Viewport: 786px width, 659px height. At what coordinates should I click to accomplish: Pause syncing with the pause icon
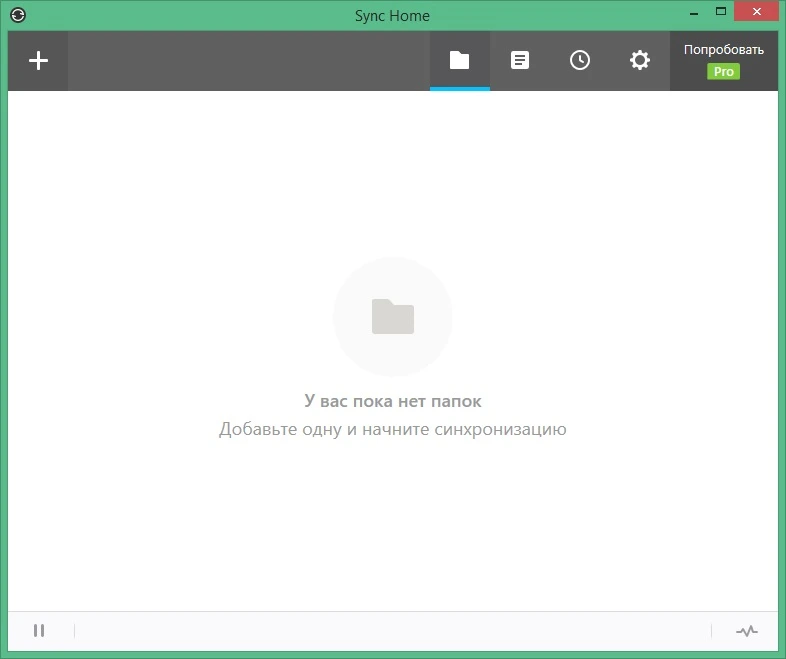39,630
